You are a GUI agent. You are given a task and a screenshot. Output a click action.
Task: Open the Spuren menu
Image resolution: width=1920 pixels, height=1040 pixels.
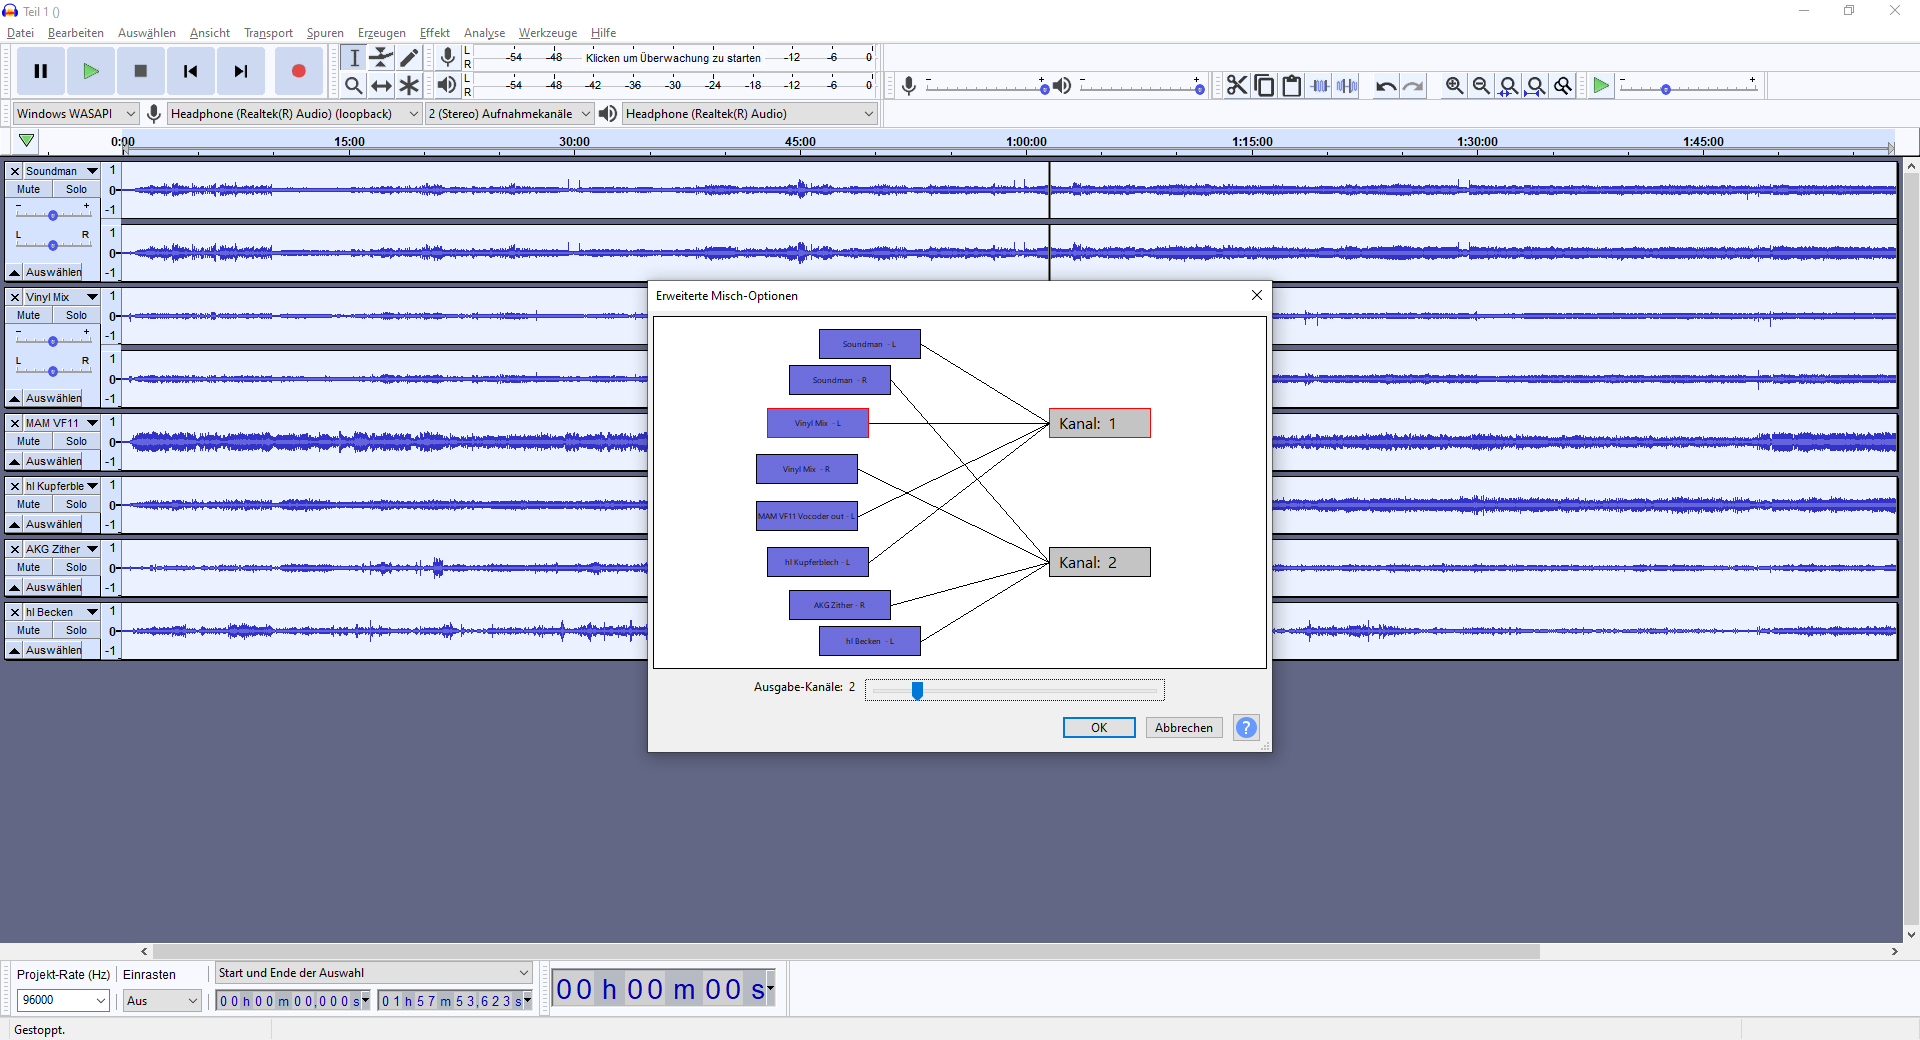click(x=324, y=33)
